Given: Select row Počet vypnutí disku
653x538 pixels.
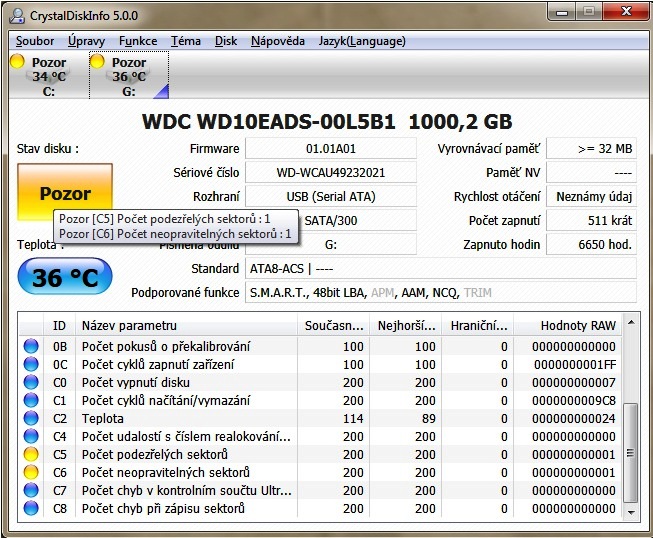Looking at the screenshot, I should pos(320,382).
